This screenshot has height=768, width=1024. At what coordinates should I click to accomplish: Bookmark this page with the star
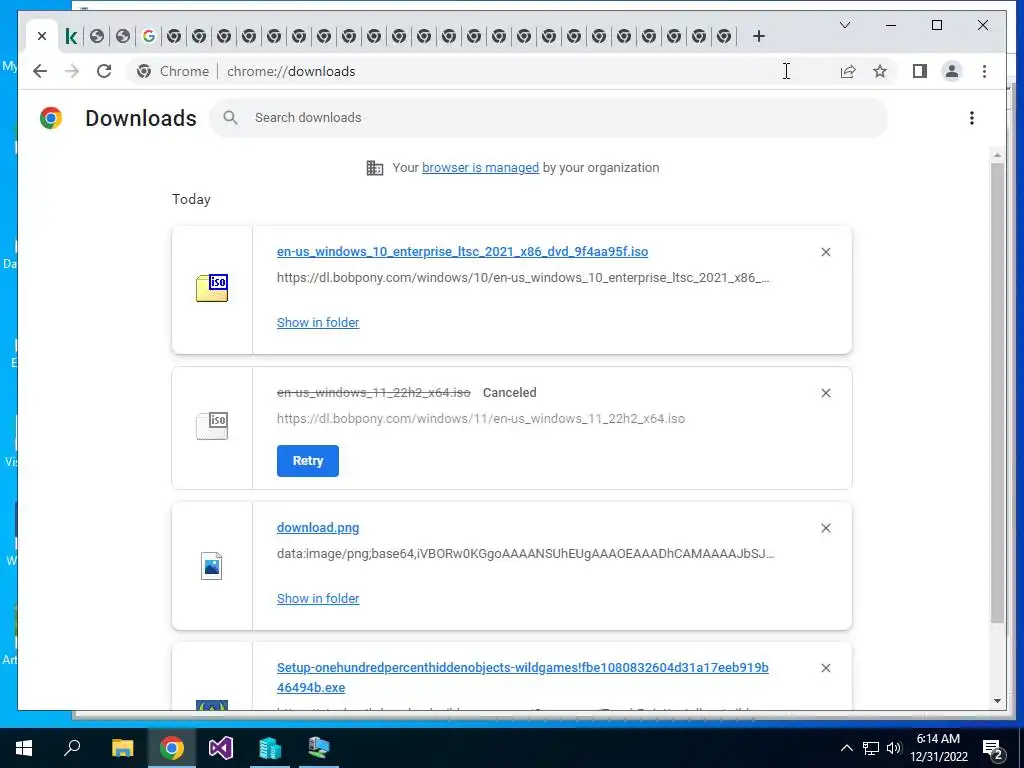tap(880, 71)
